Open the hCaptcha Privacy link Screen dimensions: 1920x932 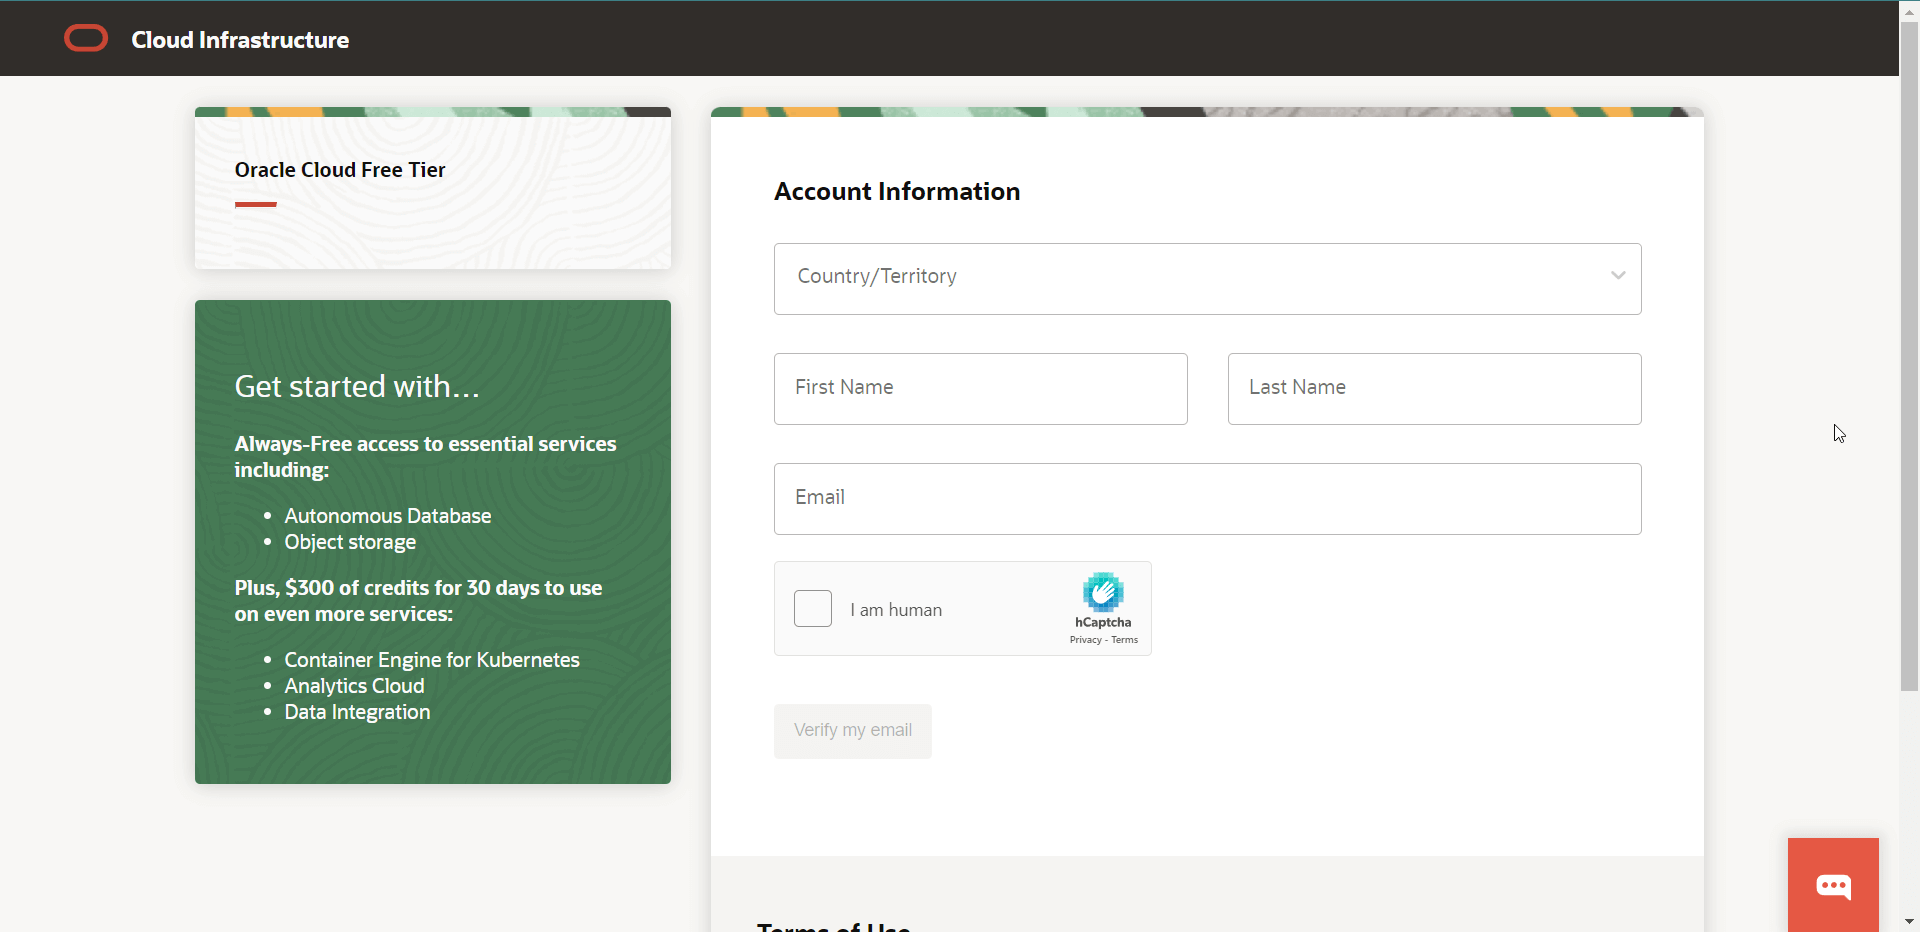[x=1085, y=640]
